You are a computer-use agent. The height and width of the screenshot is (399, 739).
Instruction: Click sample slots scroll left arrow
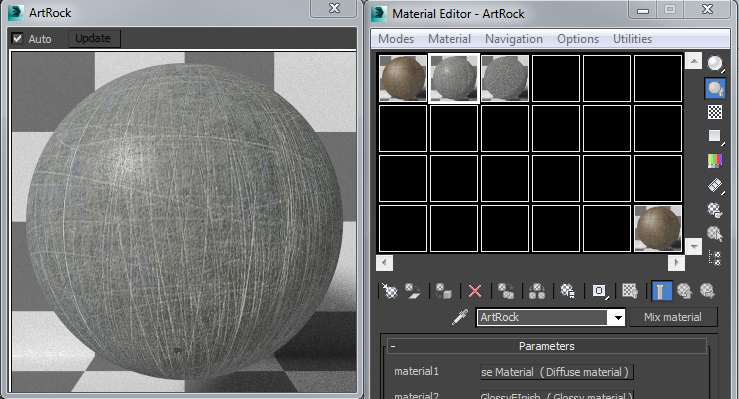click(x=384, y=262)
